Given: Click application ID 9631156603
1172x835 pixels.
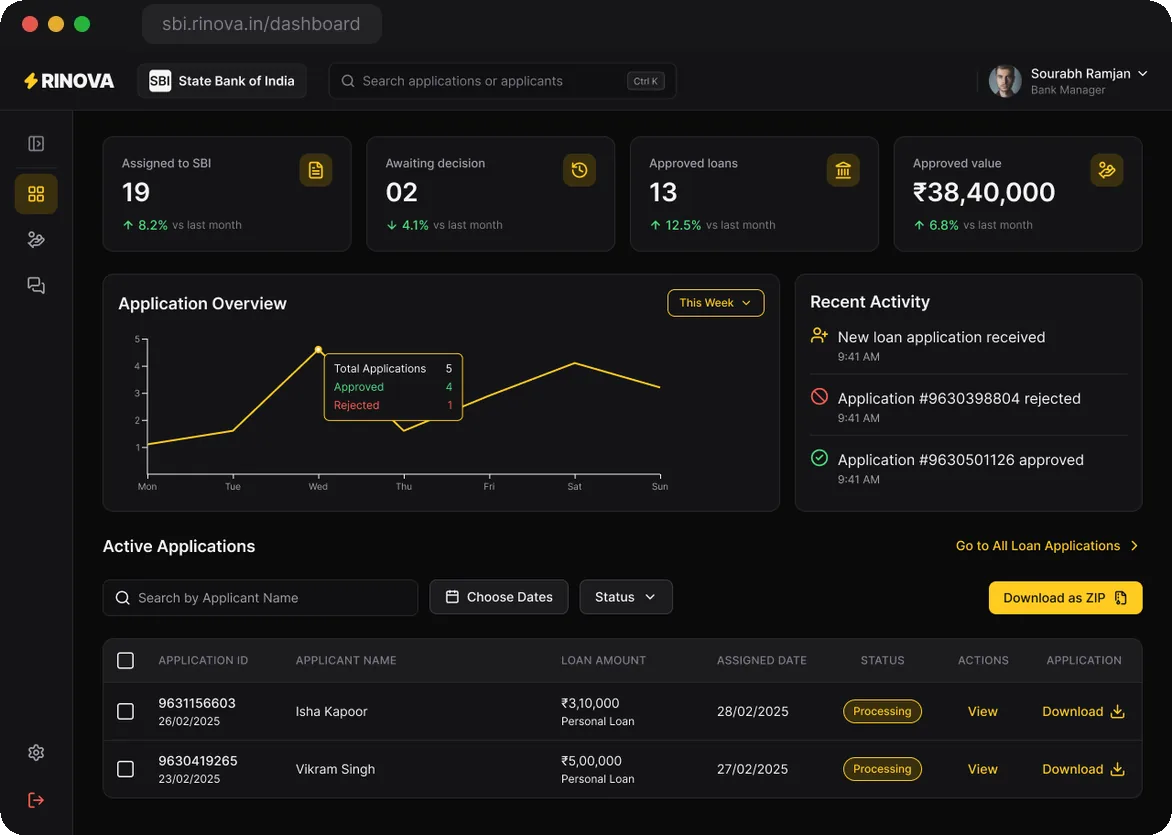Looking at the screenshot, I should (x=197, y=703).
